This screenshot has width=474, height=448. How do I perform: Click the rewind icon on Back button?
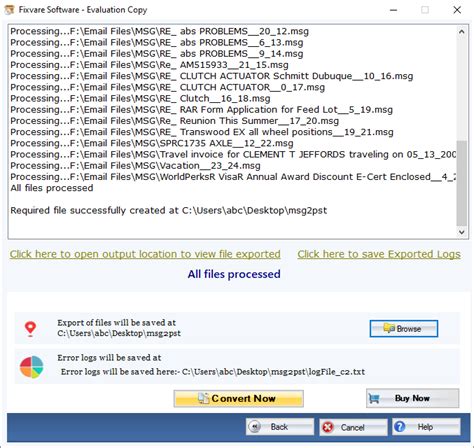[x=255, y=427]
